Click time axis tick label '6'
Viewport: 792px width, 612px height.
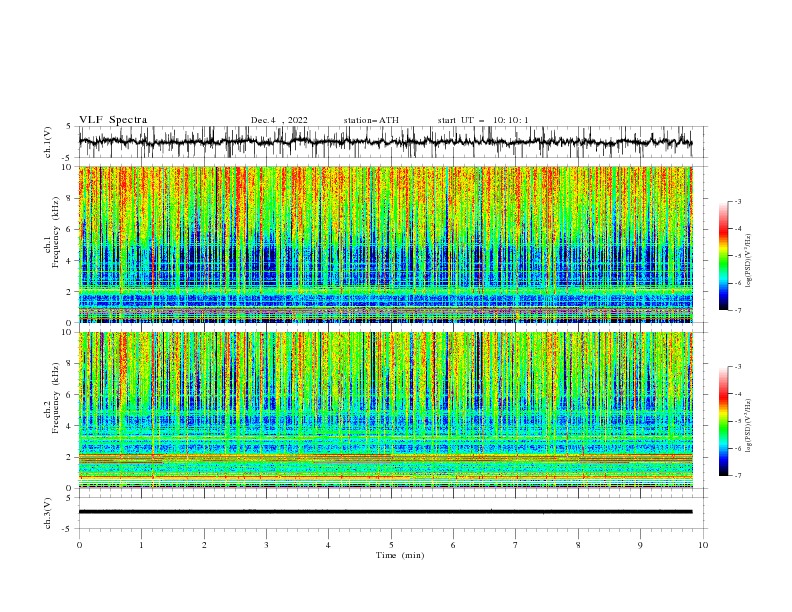coord(453,545)
